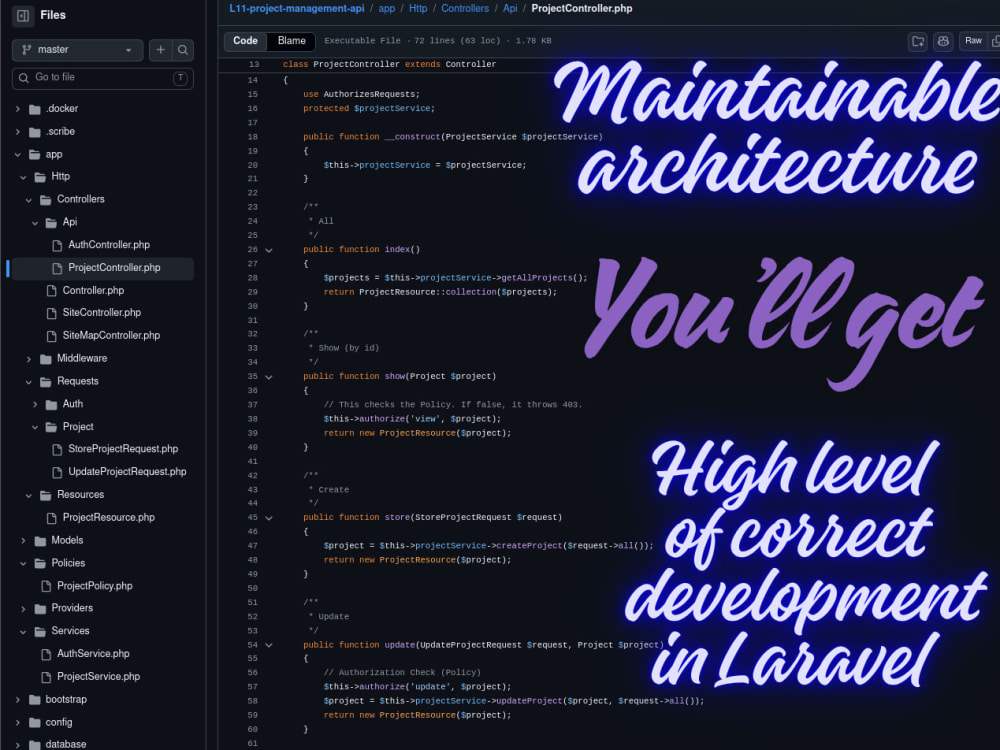Collapse the store() function fold arrow
Viewport: 1000px width, 750px height.
click(x=269, y=518)
